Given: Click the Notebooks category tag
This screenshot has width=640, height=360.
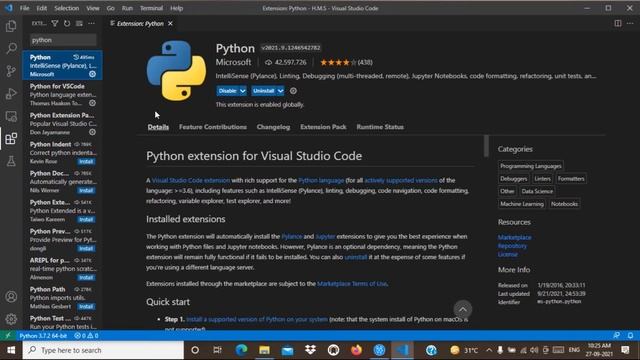Looking at the screenshot, I should pyautogui.click(x=564, y=204).
